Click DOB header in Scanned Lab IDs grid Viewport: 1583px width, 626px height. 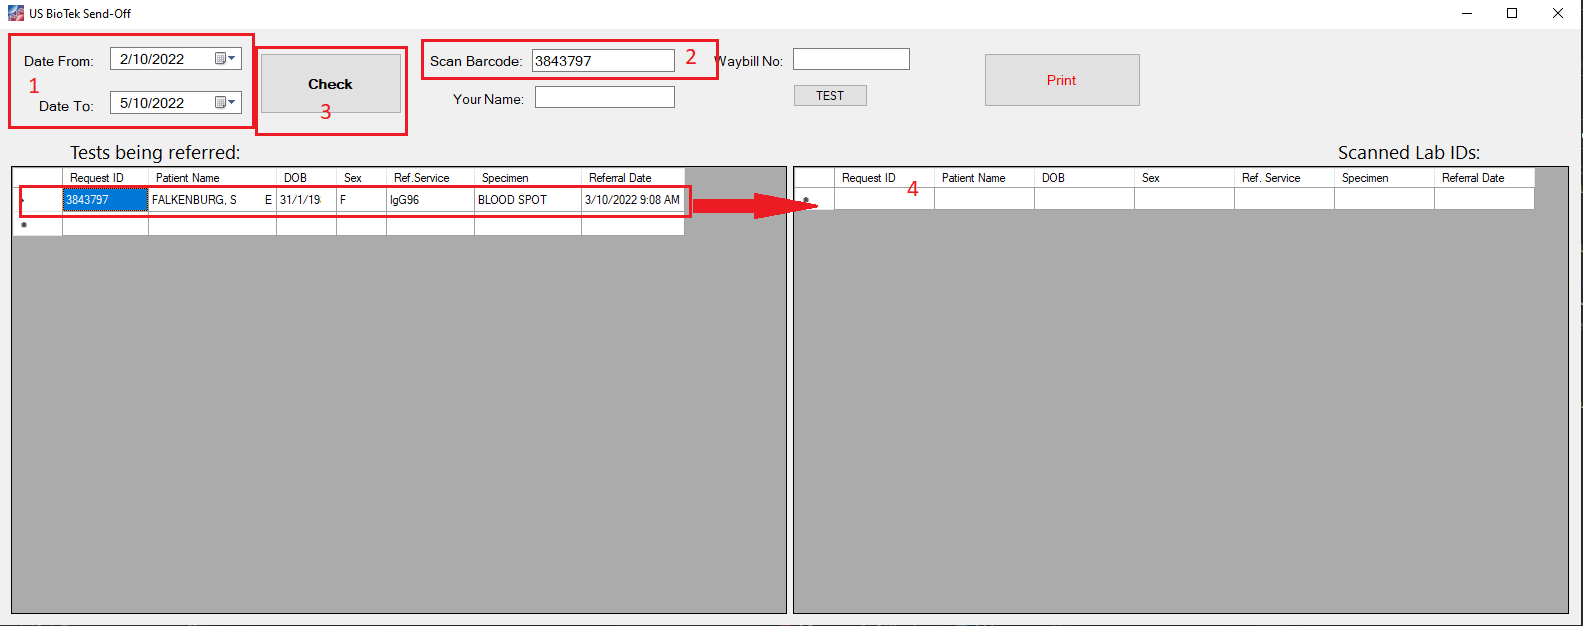[x=1085, y=178]
